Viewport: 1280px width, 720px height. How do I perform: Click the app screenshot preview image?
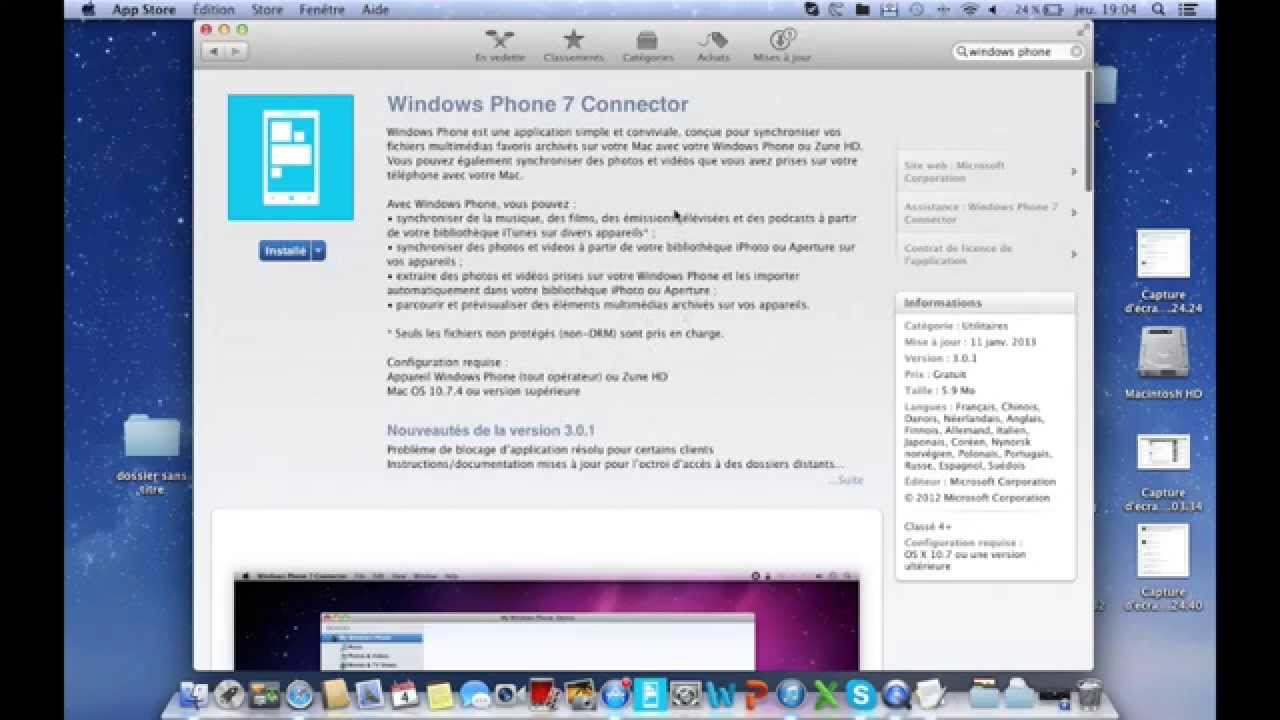[547, 620]
